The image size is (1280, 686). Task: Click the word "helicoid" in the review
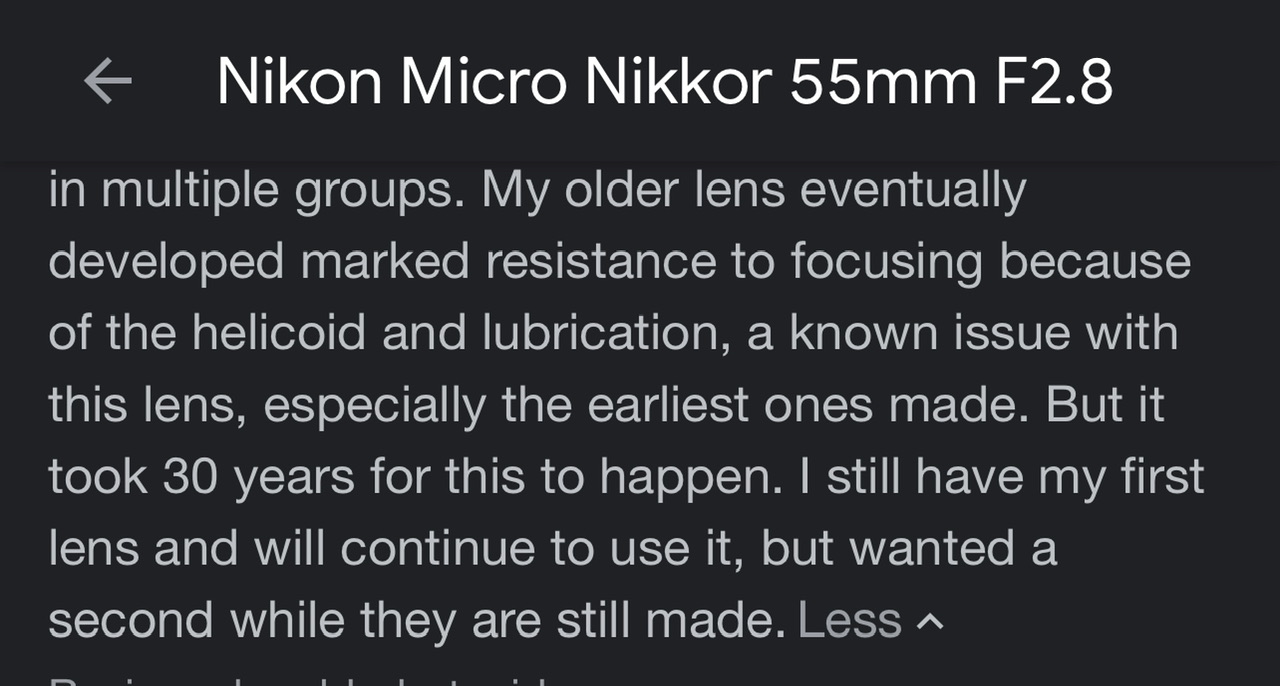click(x=279, y=333)
